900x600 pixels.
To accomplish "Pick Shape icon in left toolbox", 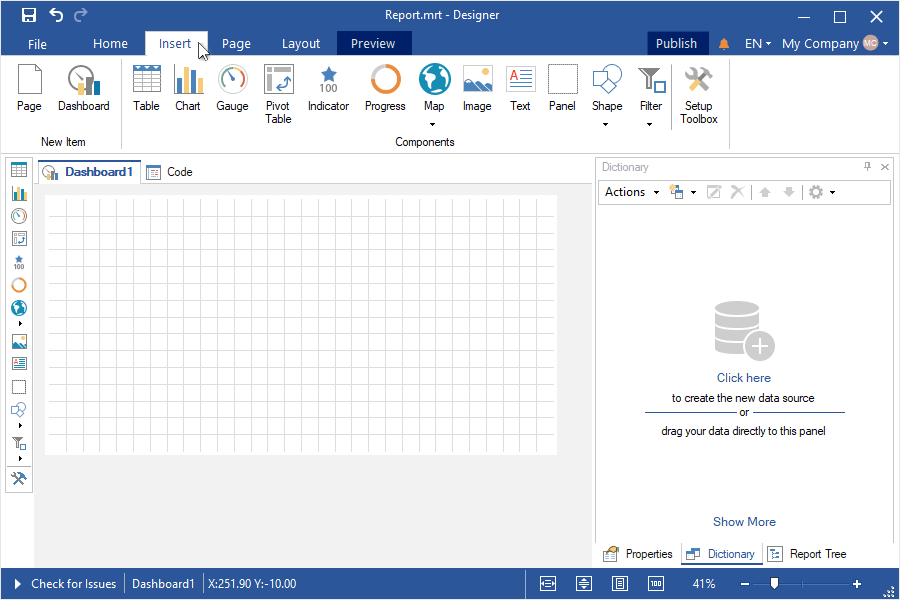I will tap(19, 409).
